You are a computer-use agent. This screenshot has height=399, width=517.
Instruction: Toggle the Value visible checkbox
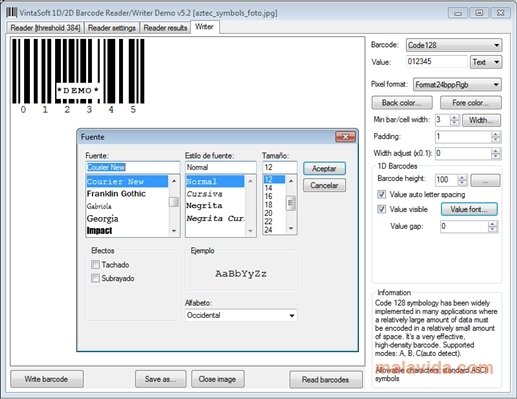click(381, 209)
